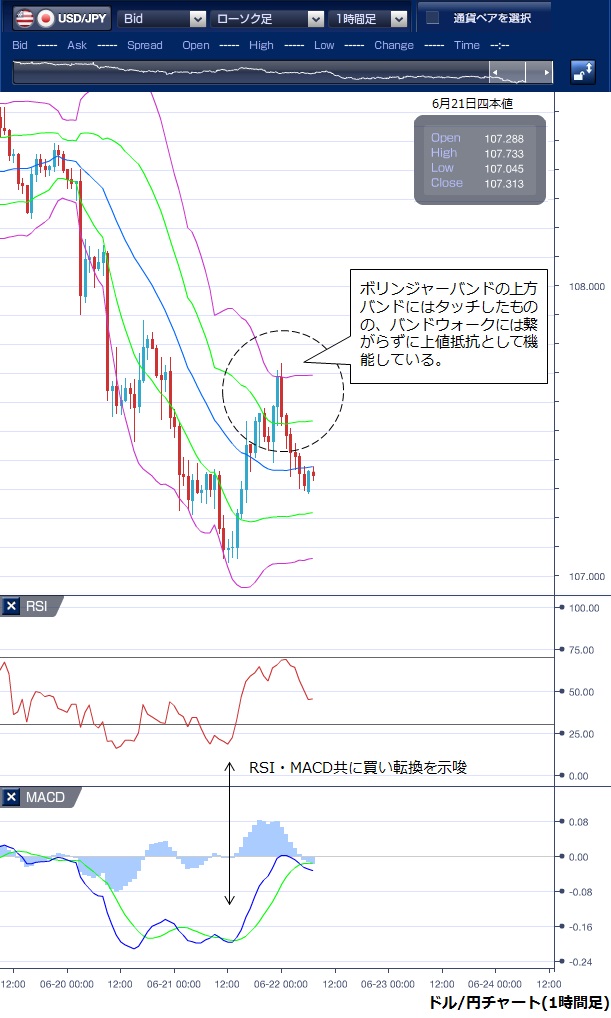Click the 108.000 price axis label
611x1018 pixels.
582,286
